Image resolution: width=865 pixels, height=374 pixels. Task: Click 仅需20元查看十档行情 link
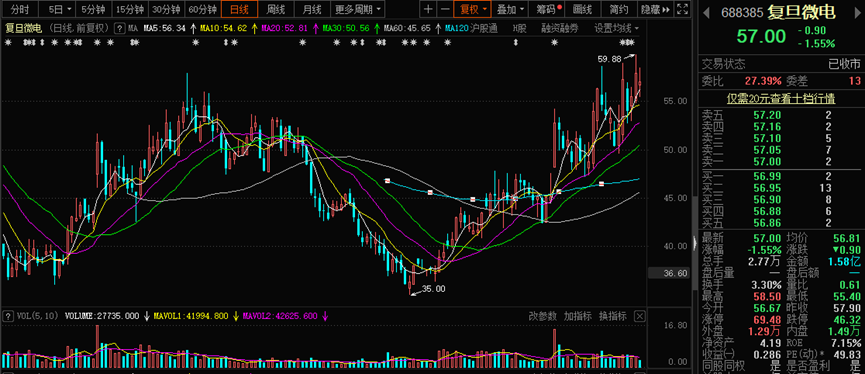pyautogui.click(x=781, y=99)
